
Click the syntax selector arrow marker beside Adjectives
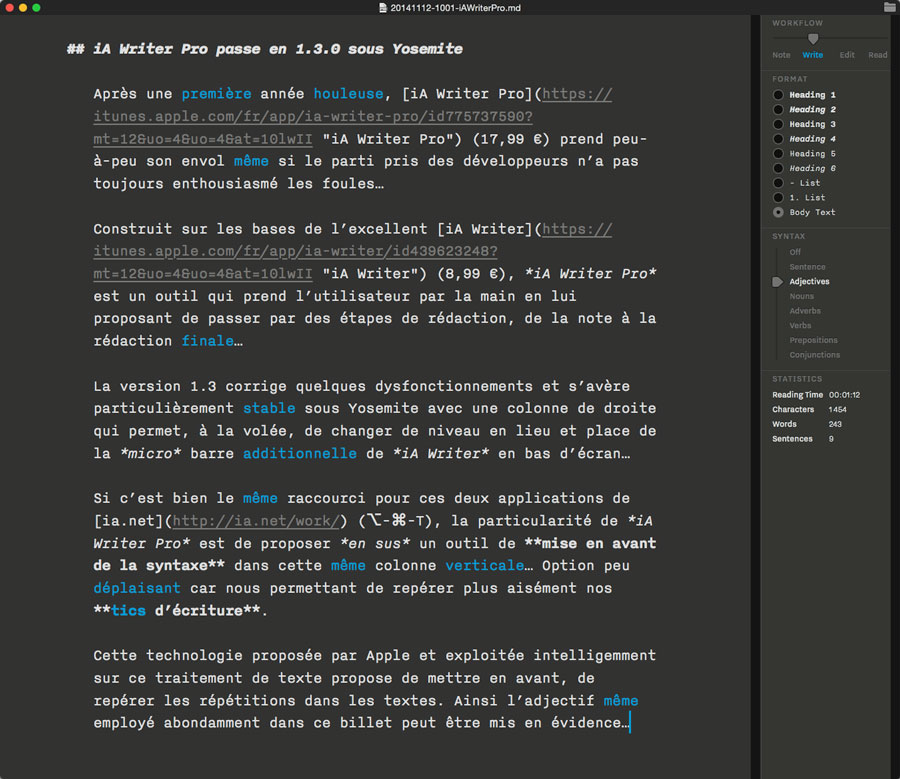778,282
